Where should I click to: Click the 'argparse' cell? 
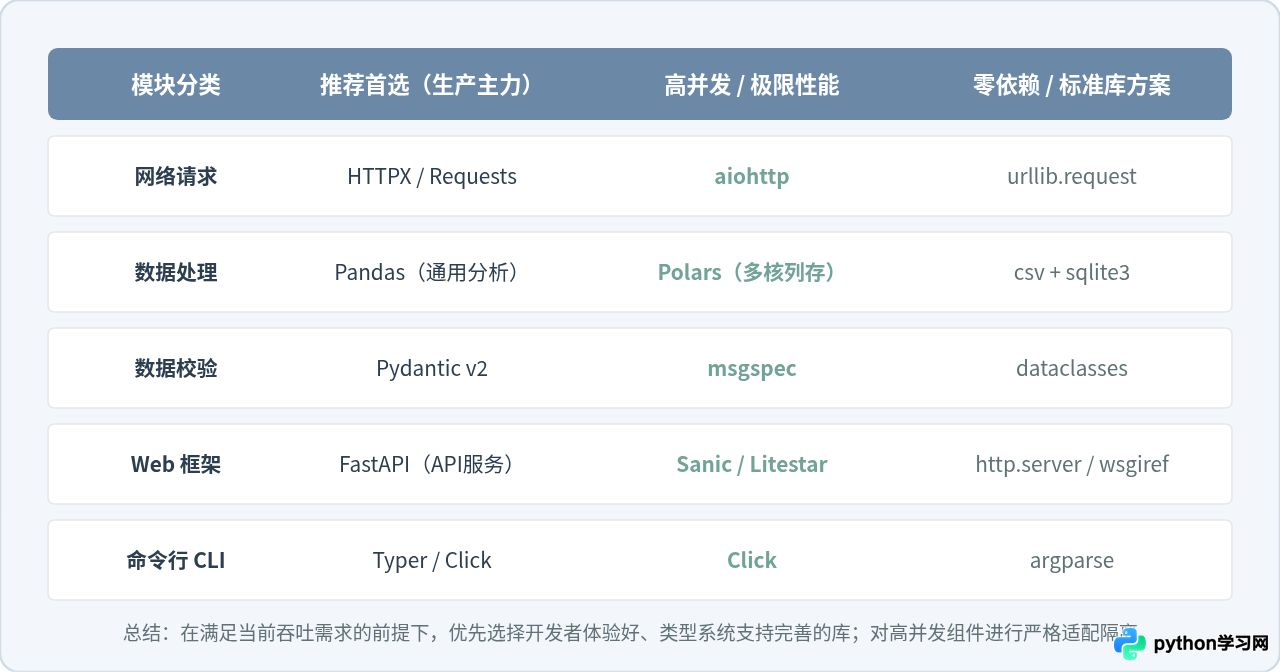point(1072,561)
